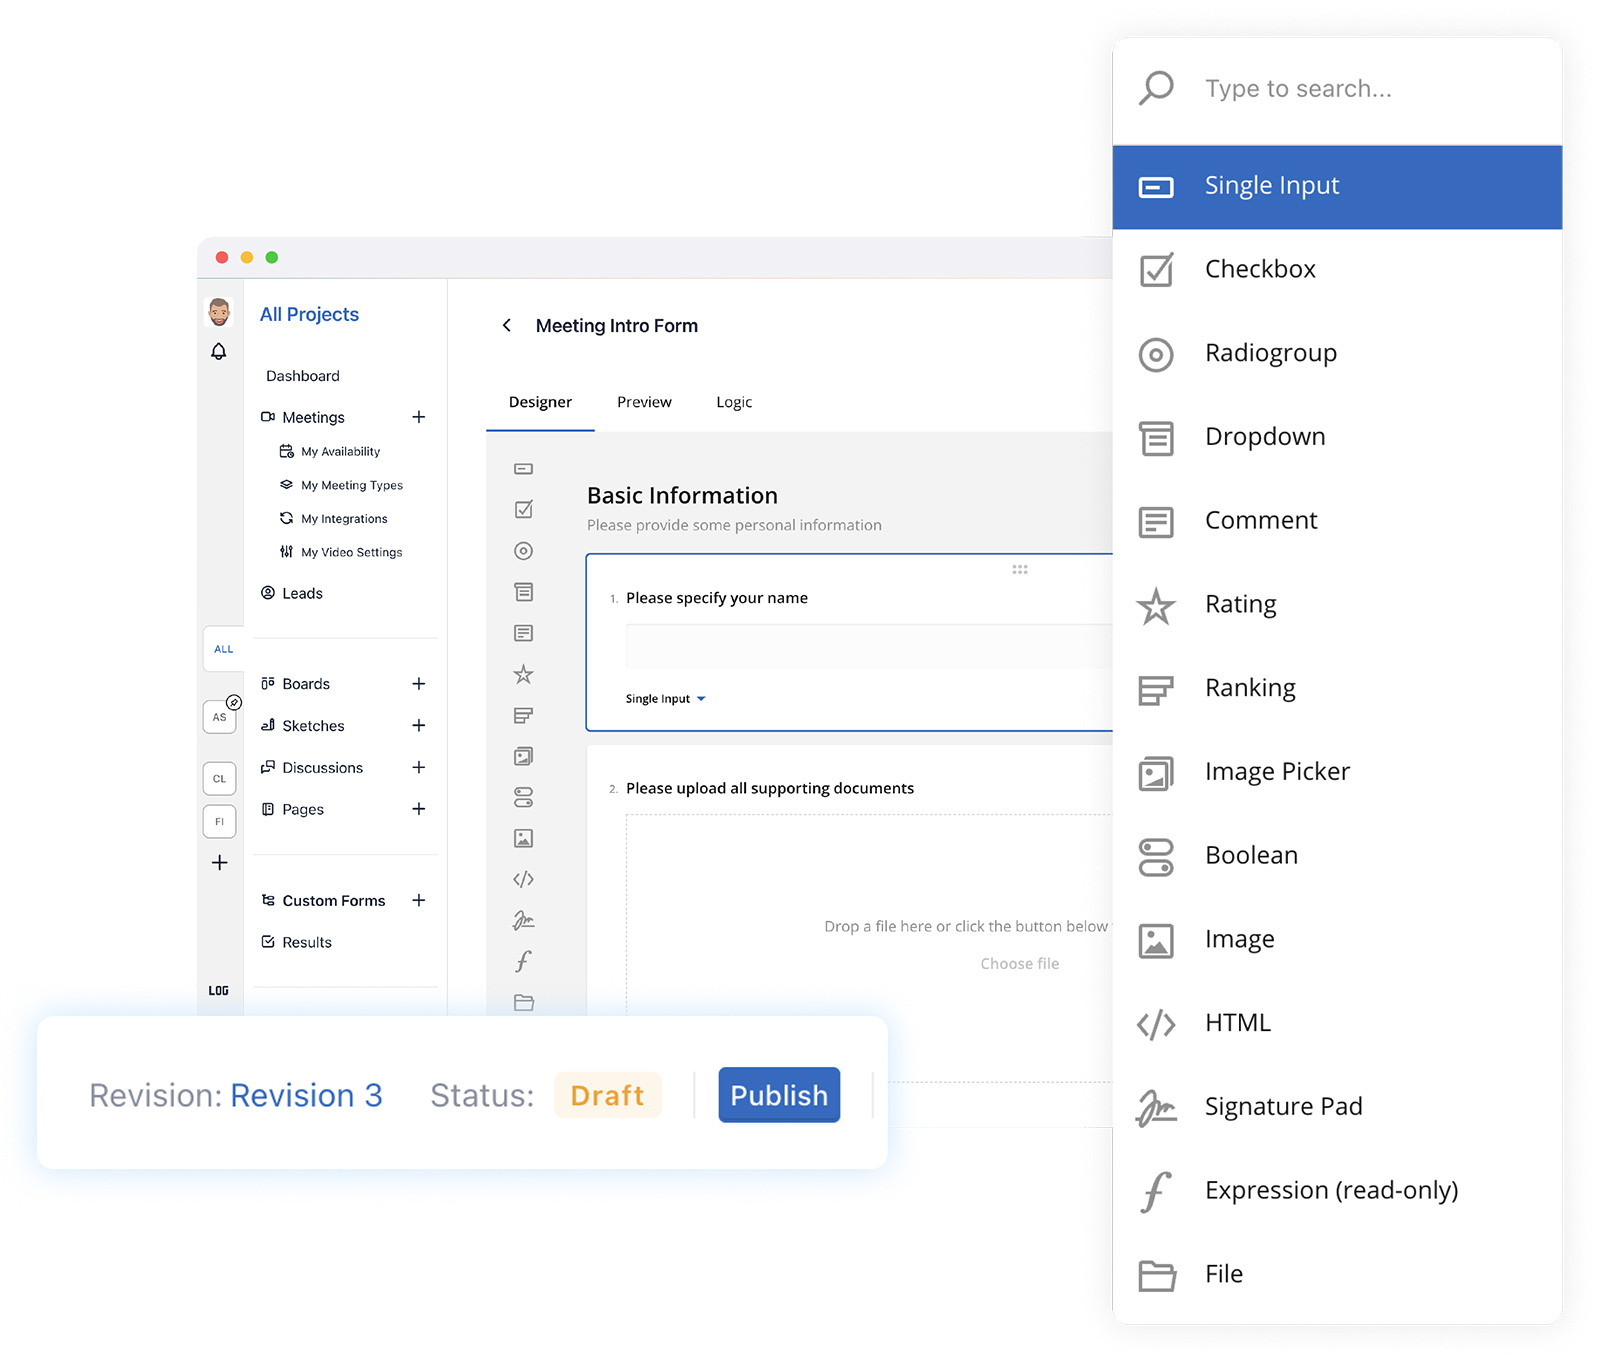Screen dimensions: 1600x1361
Task: Pick the Ranking question type
Action: point(1337,689)
